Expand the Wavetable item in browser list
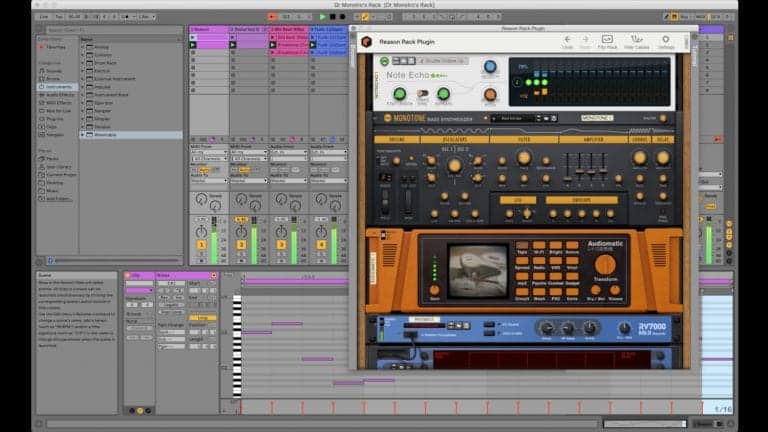 [83, 134]
